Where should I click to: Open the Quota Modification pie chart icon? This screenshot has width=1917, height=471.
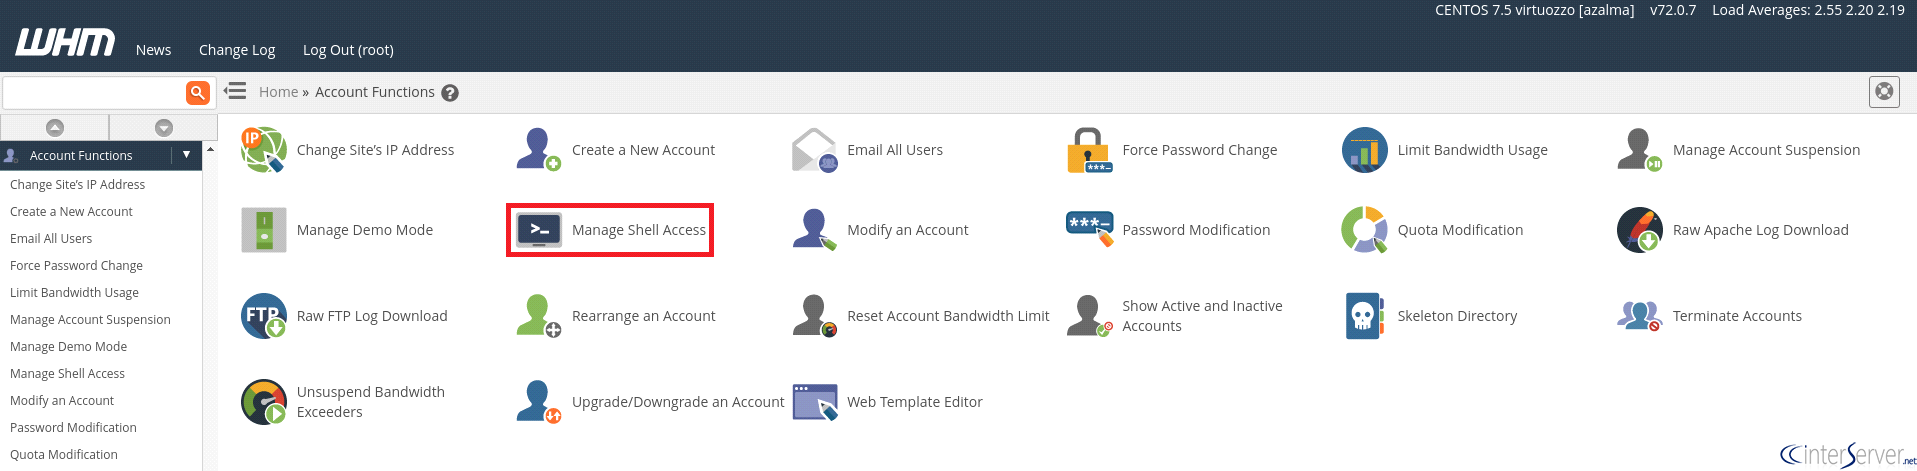tap(1364, 230)
